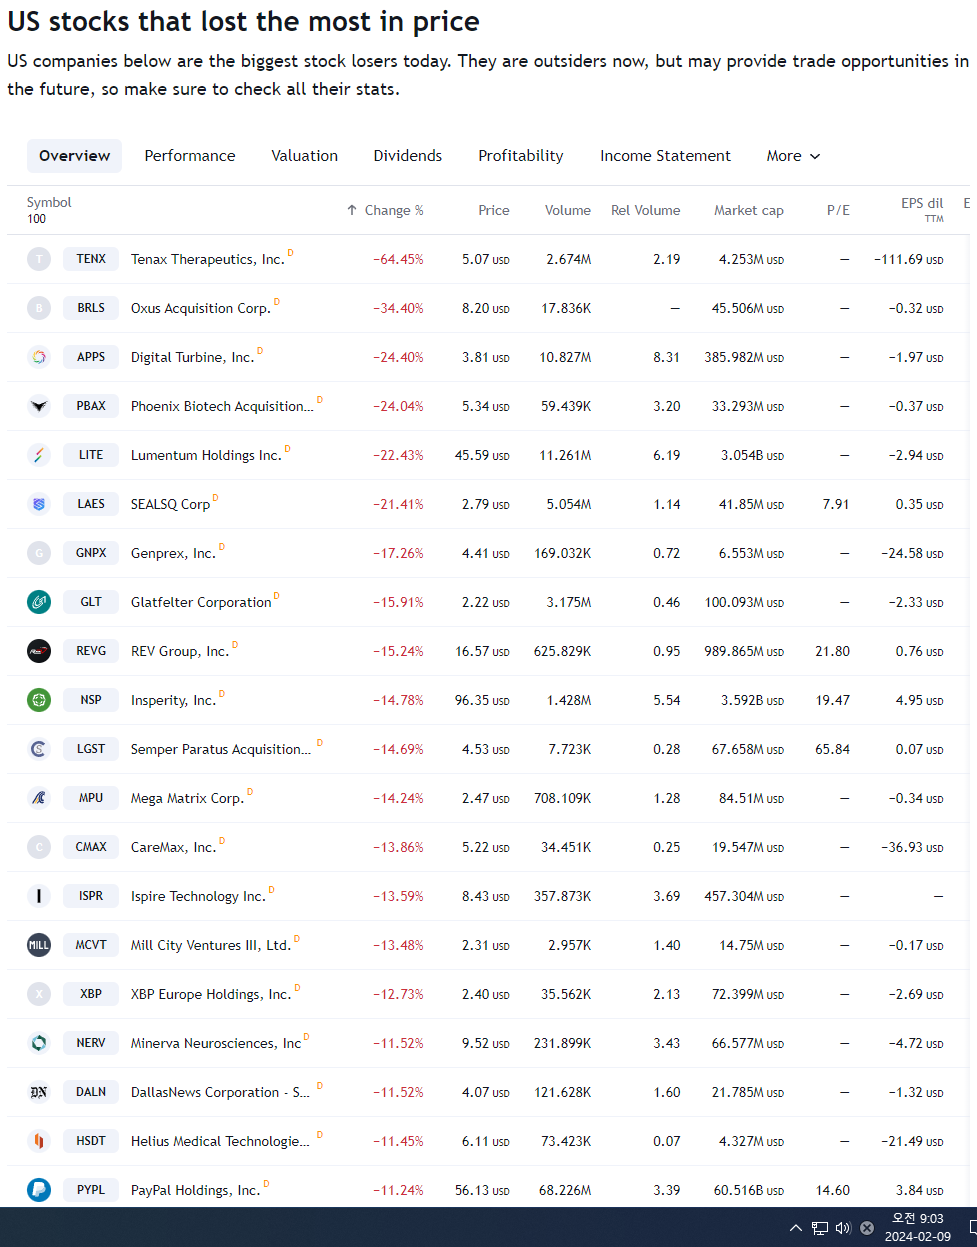Switch to the Income Statement tab

pos(666,156)
